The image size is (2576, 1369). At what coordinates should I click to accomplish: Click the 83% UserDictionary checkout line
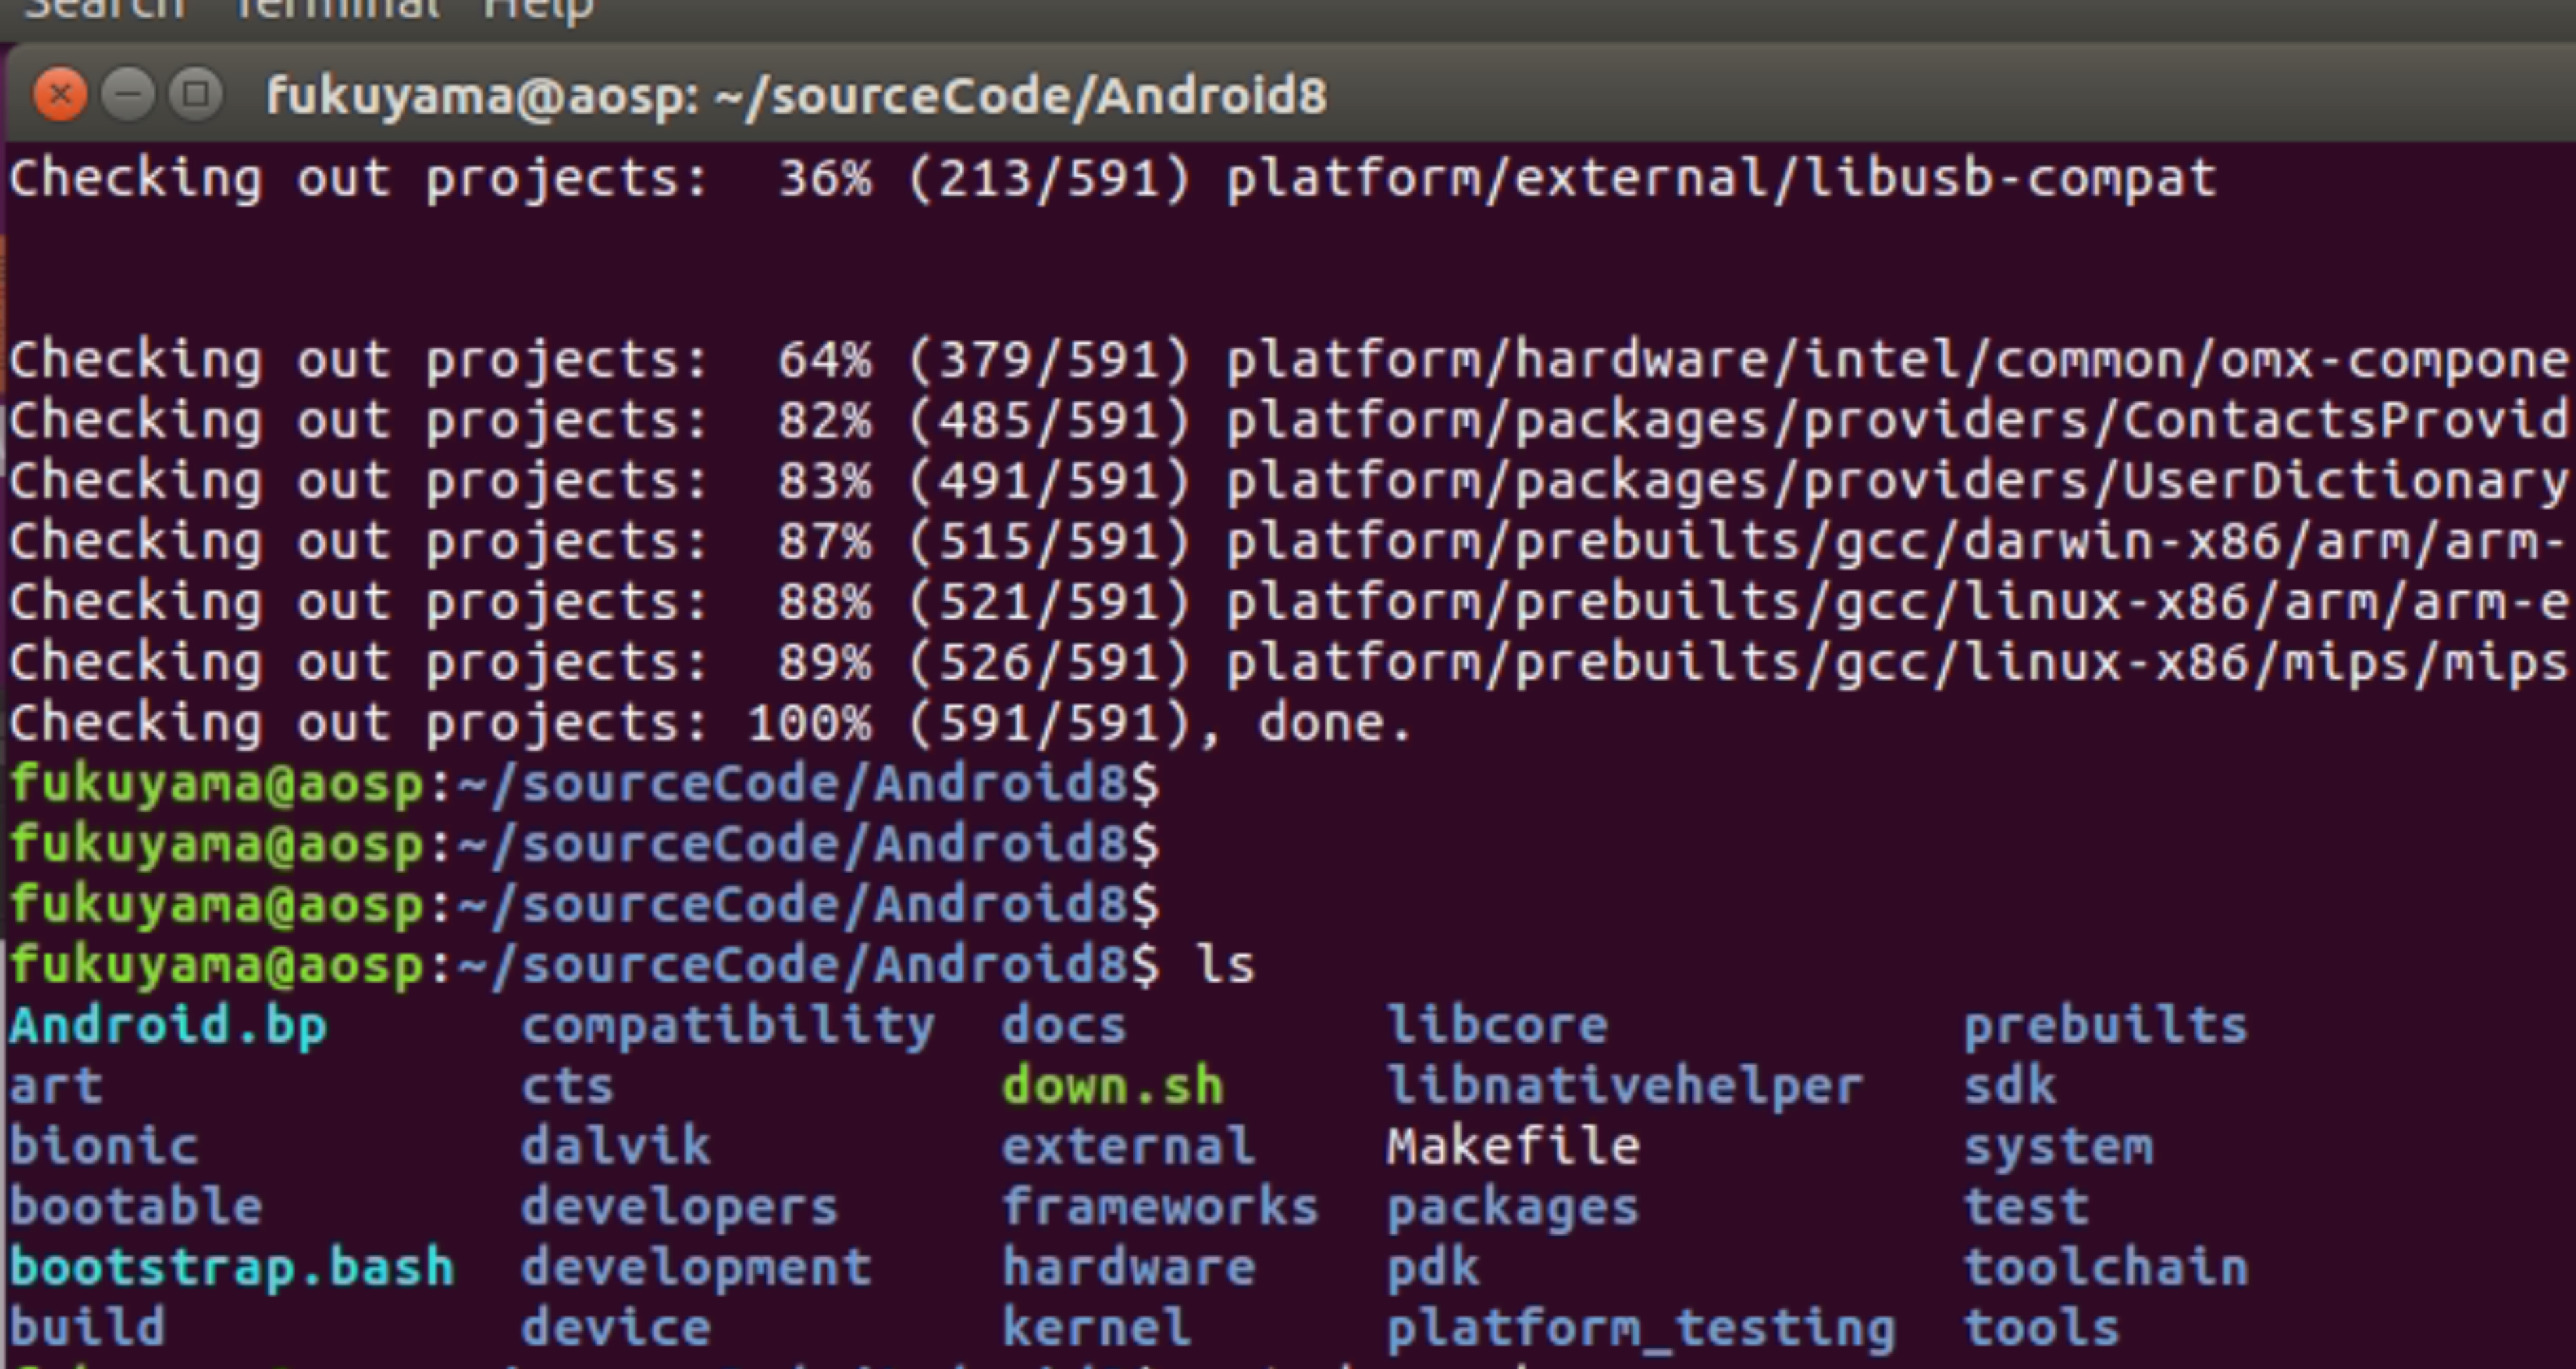[1288, 482]
